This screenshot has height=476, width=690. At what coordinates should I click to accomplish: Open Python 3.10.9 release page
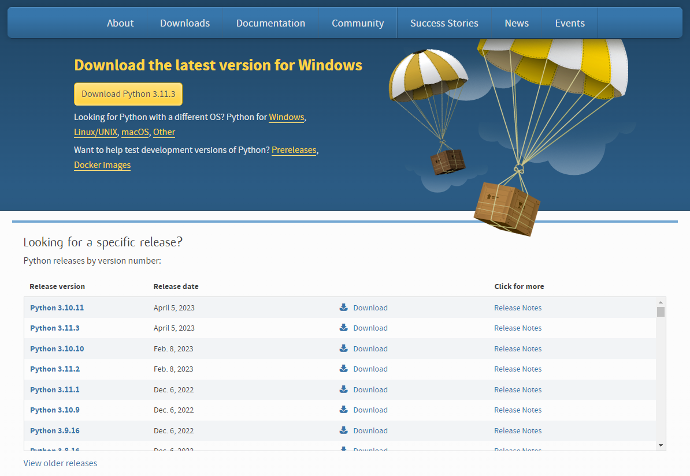[x=55, y=410]
